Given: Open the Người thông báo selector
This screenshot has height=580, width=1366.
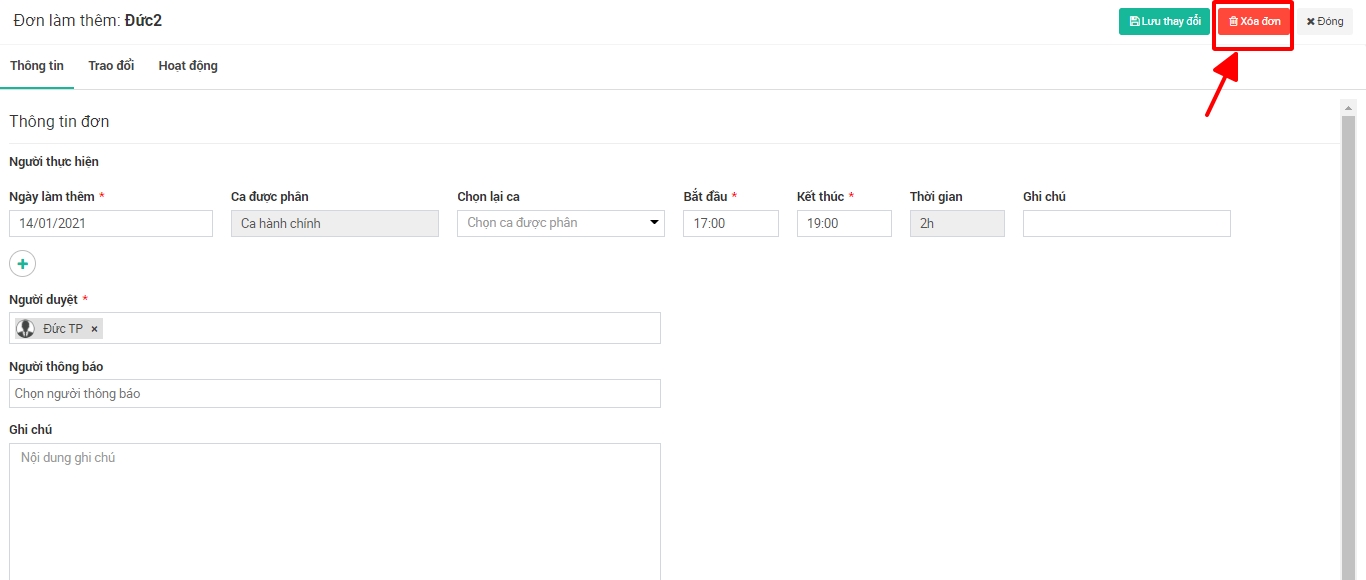Looking at the screenshot, I should pyautogui.click(x=335, y=393).
